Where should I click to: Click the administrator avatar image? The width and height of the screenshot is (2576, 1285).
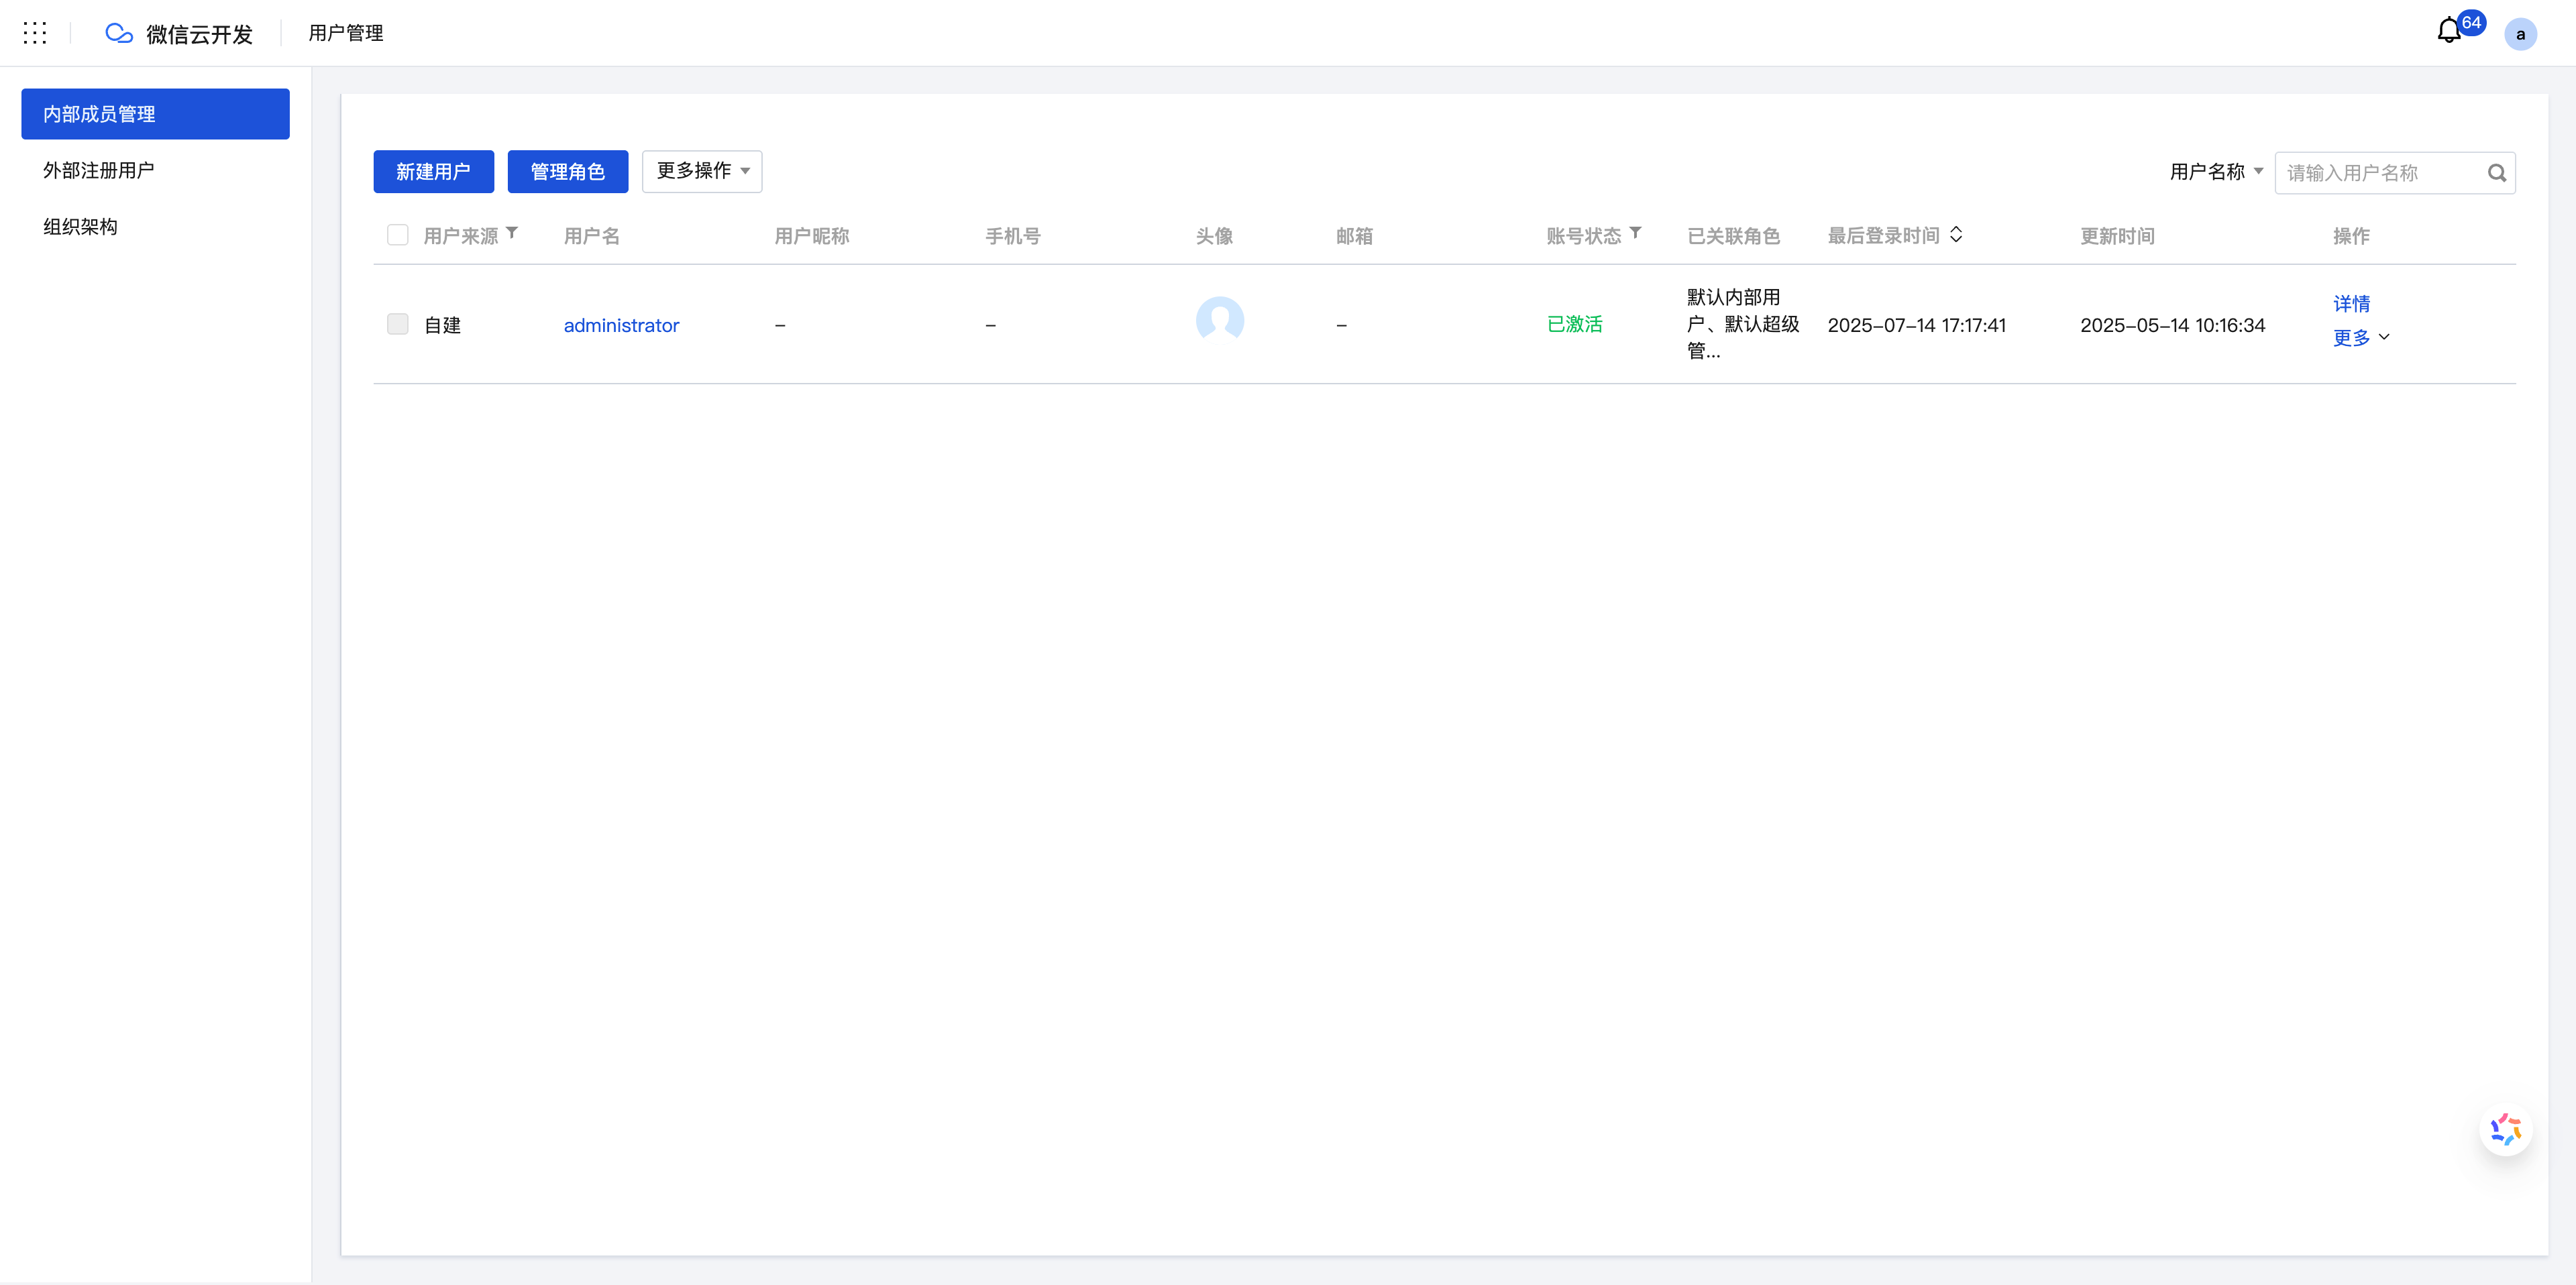click(x=1219, y=320)
